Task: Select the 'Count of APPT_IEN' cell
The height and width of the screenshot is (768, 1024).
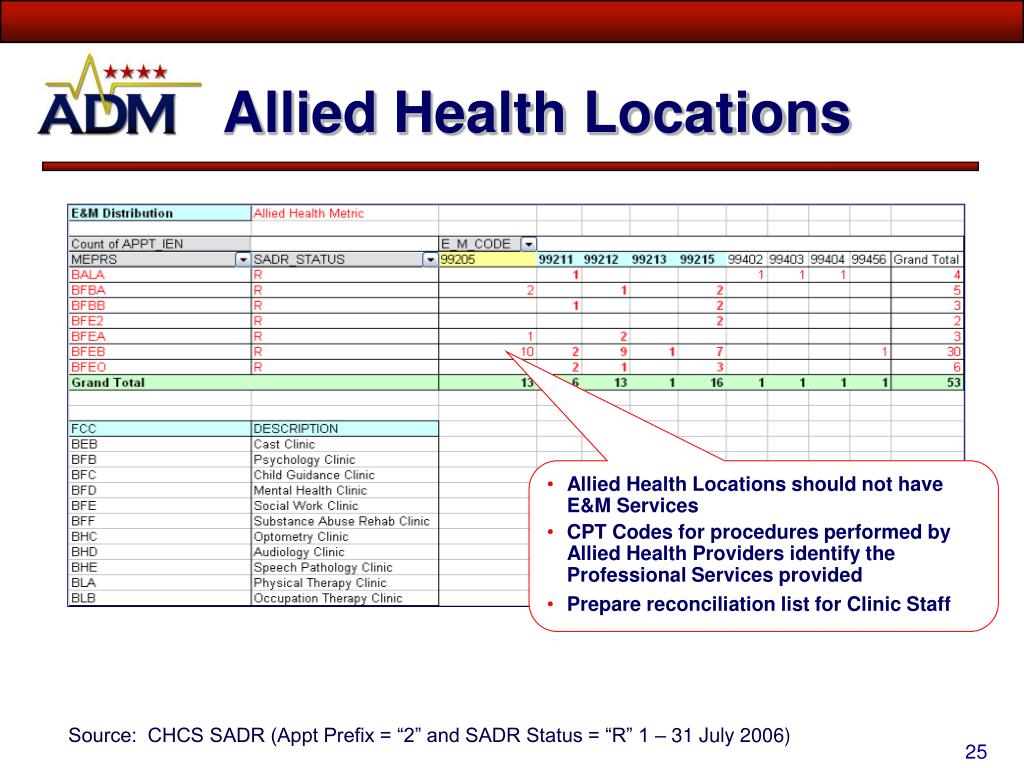Action: click(159, 244)
